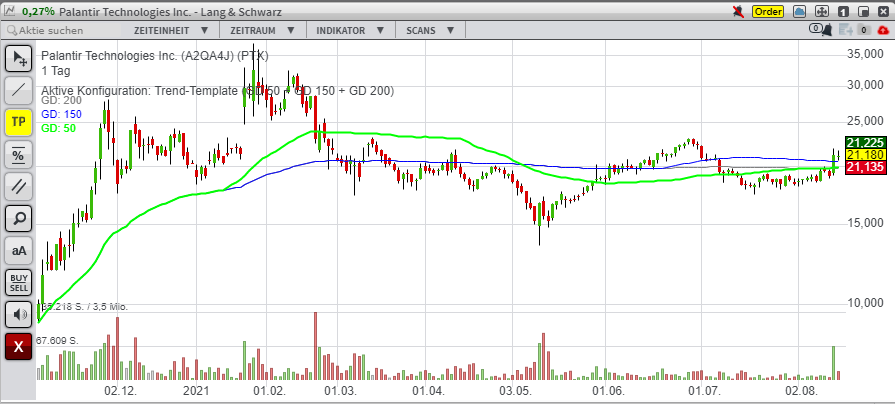Viewport: 895px width, 404px height.
Task: Click the green 'GD: 50' indicator label
Action: pyautogui.click(x=58, y=128)
